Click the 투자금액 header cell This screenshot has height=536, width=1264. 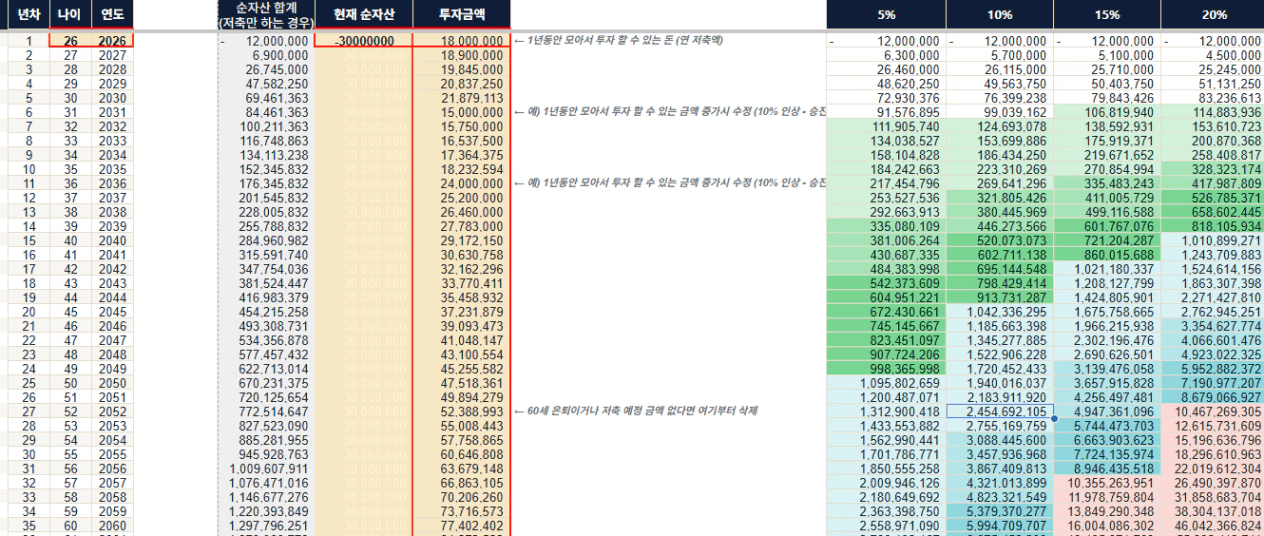click(x=461, y=14)
